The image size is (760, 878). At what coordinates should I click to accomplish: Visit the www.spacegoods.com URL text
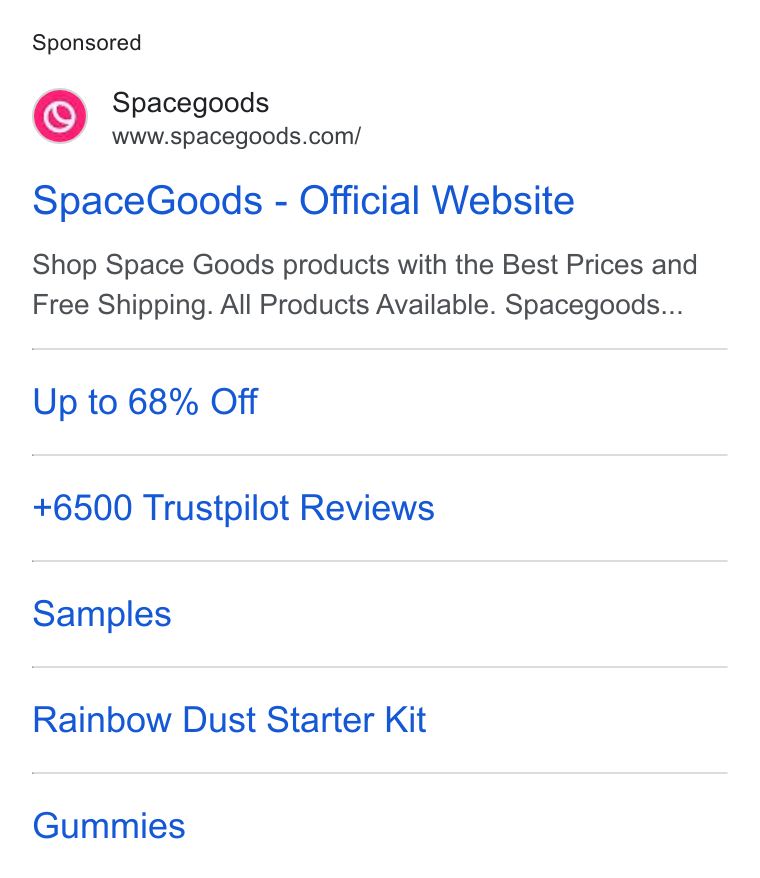236,137
